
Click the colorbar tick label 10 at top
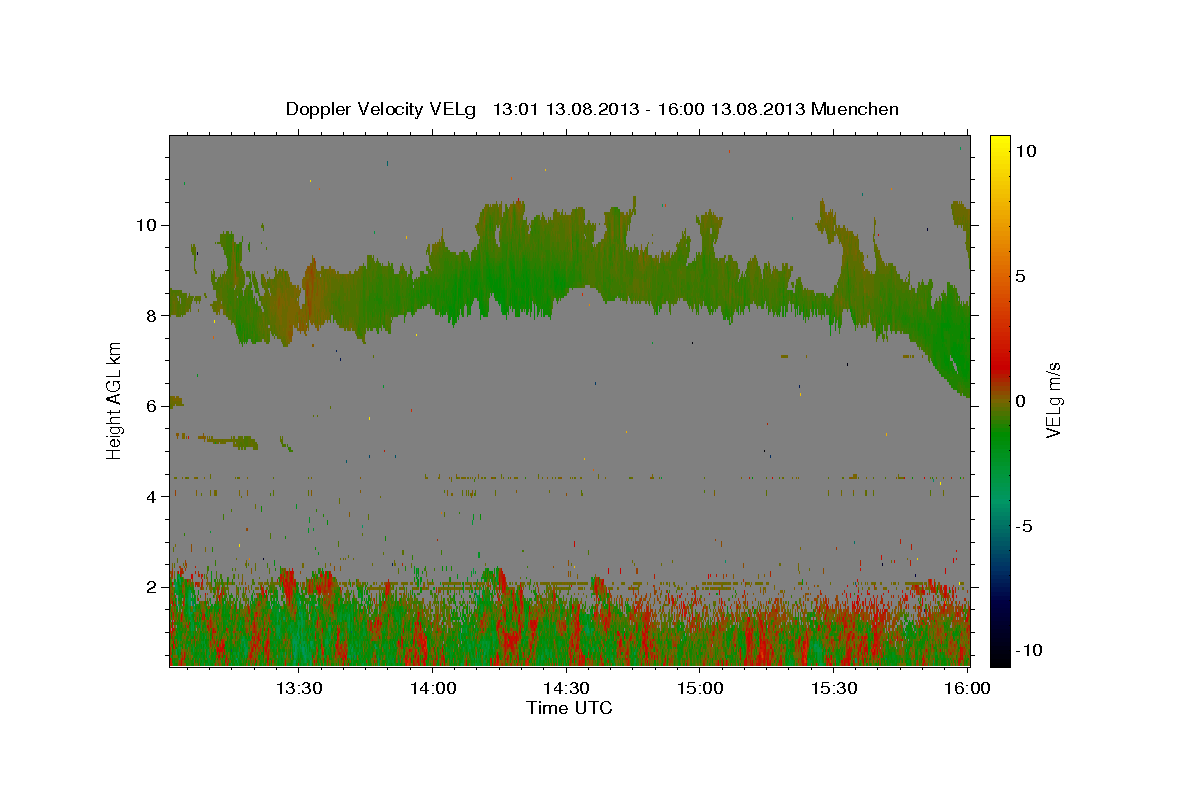click(1024, 151)
